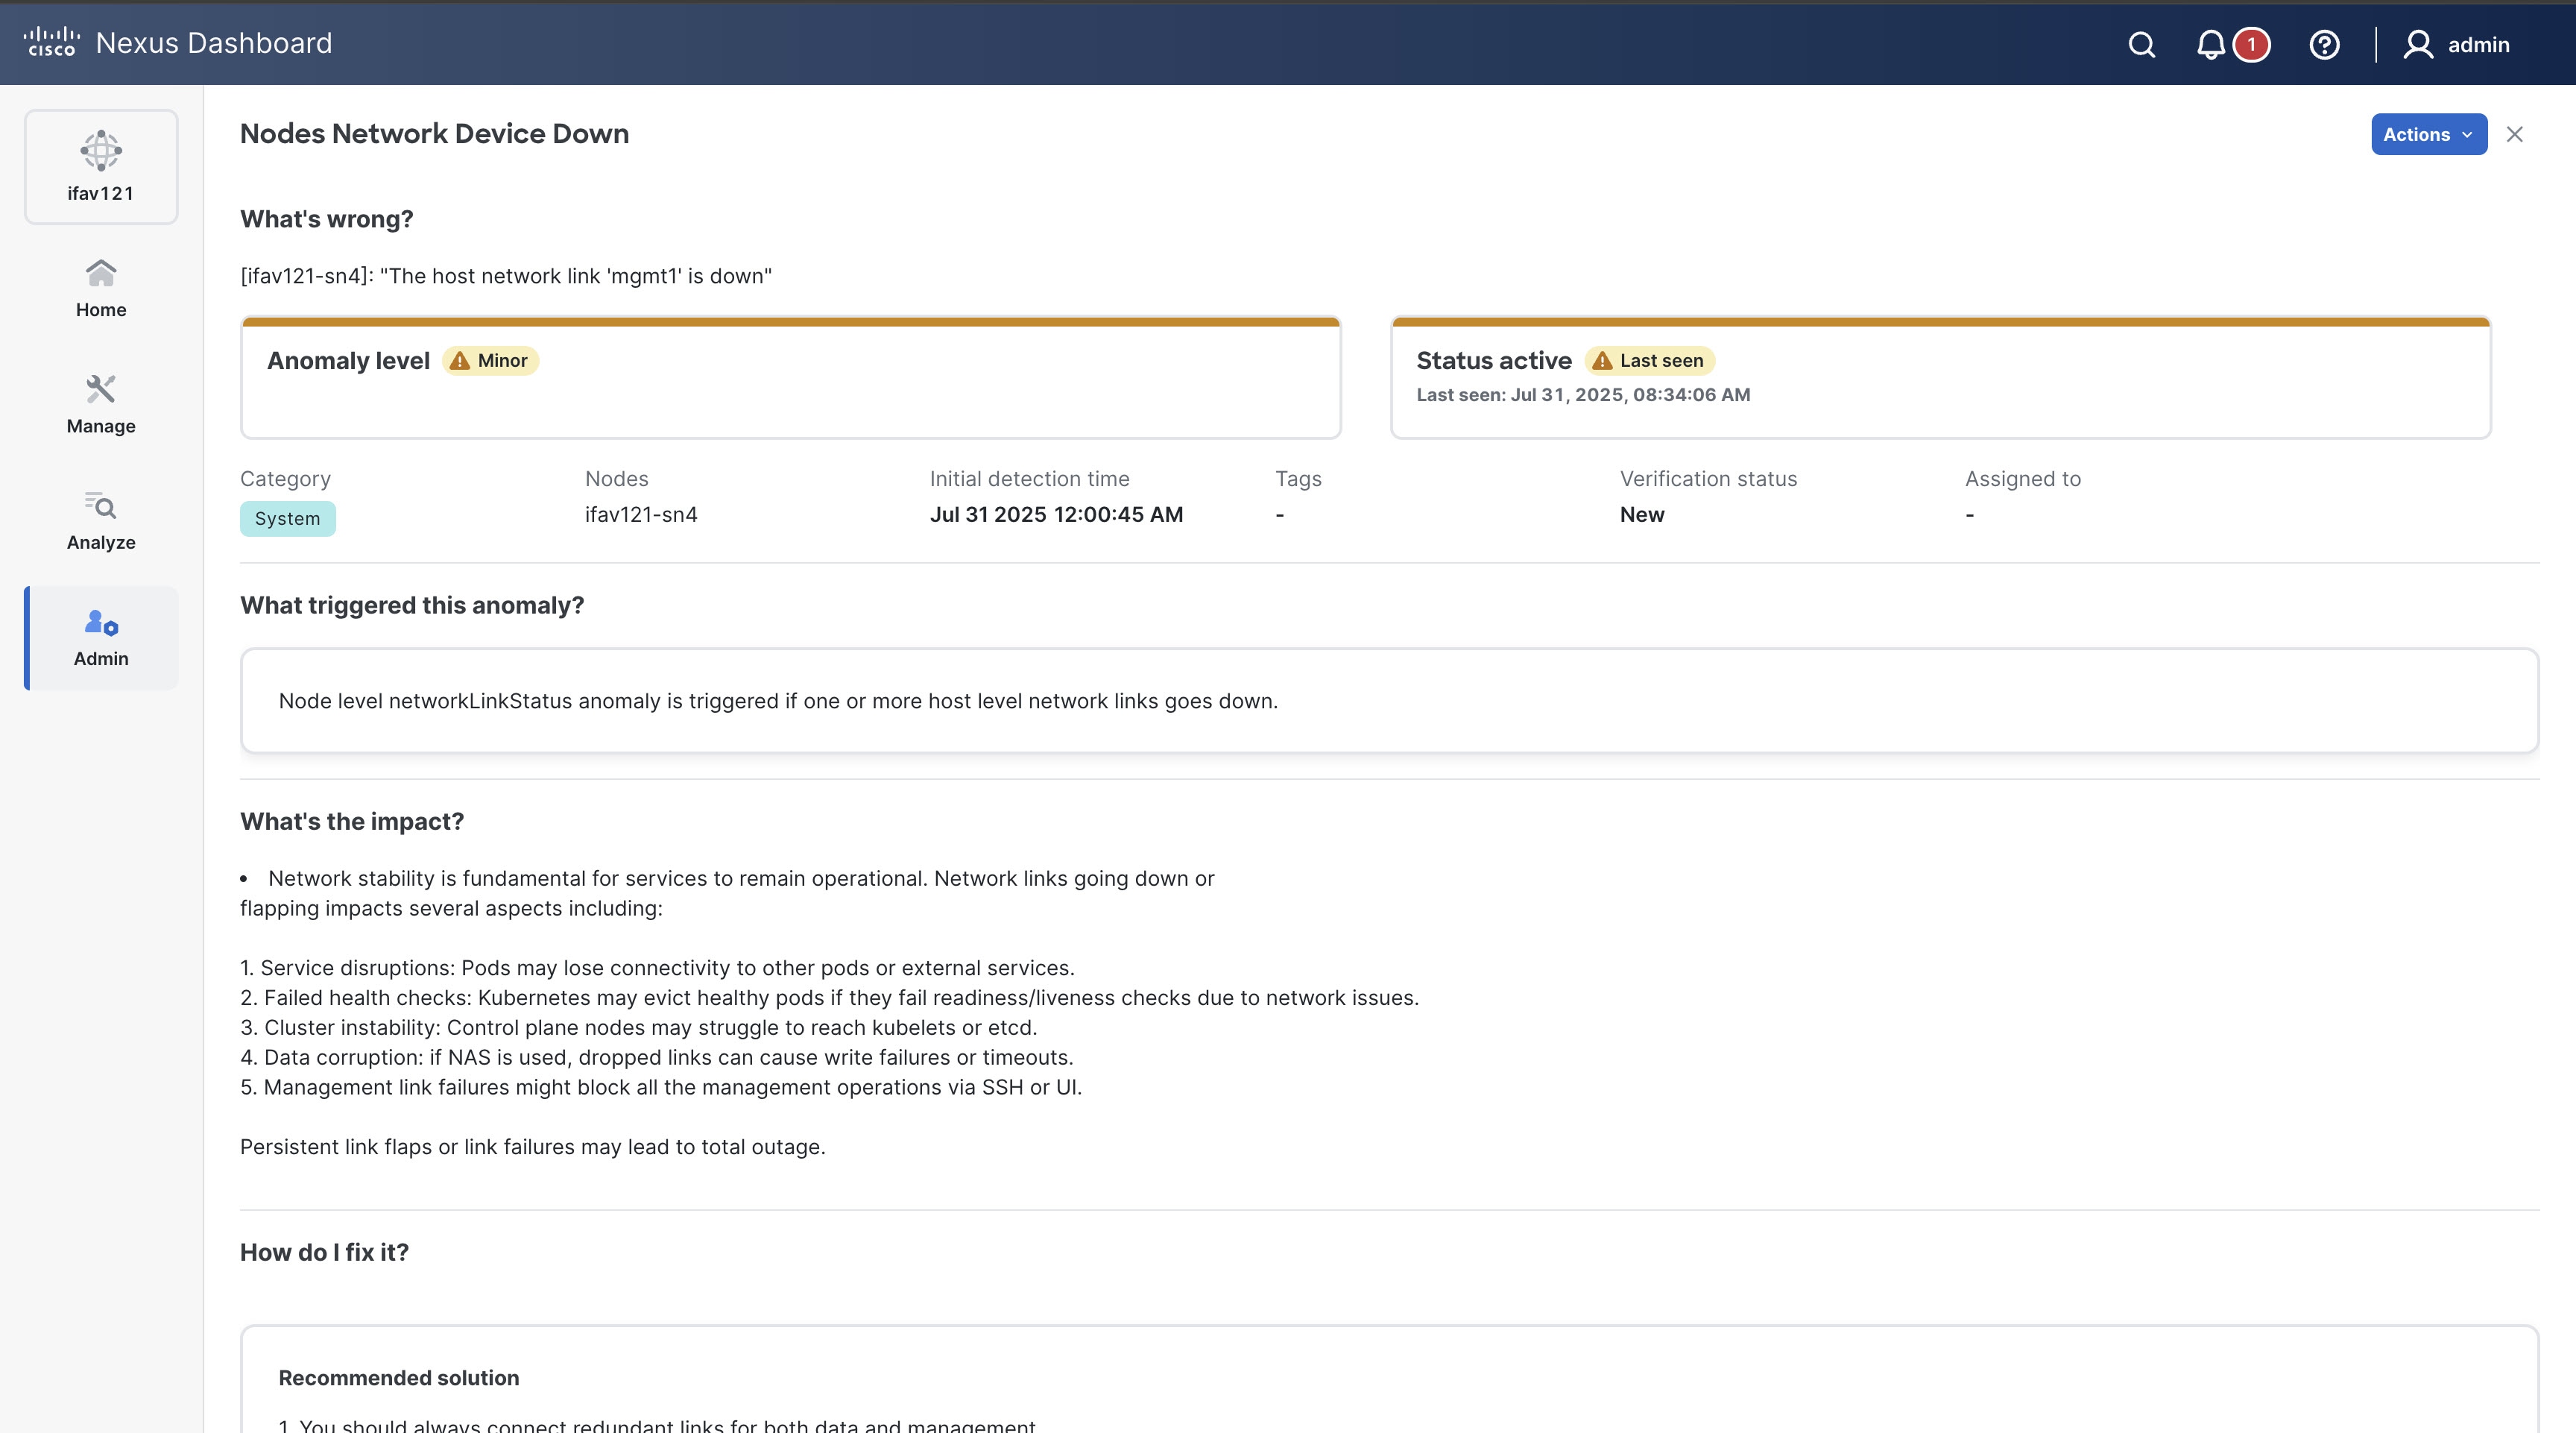Screen dimensions: 2576x1433
Task: Open the admin user profile icon
Action: click(2418, 45)
